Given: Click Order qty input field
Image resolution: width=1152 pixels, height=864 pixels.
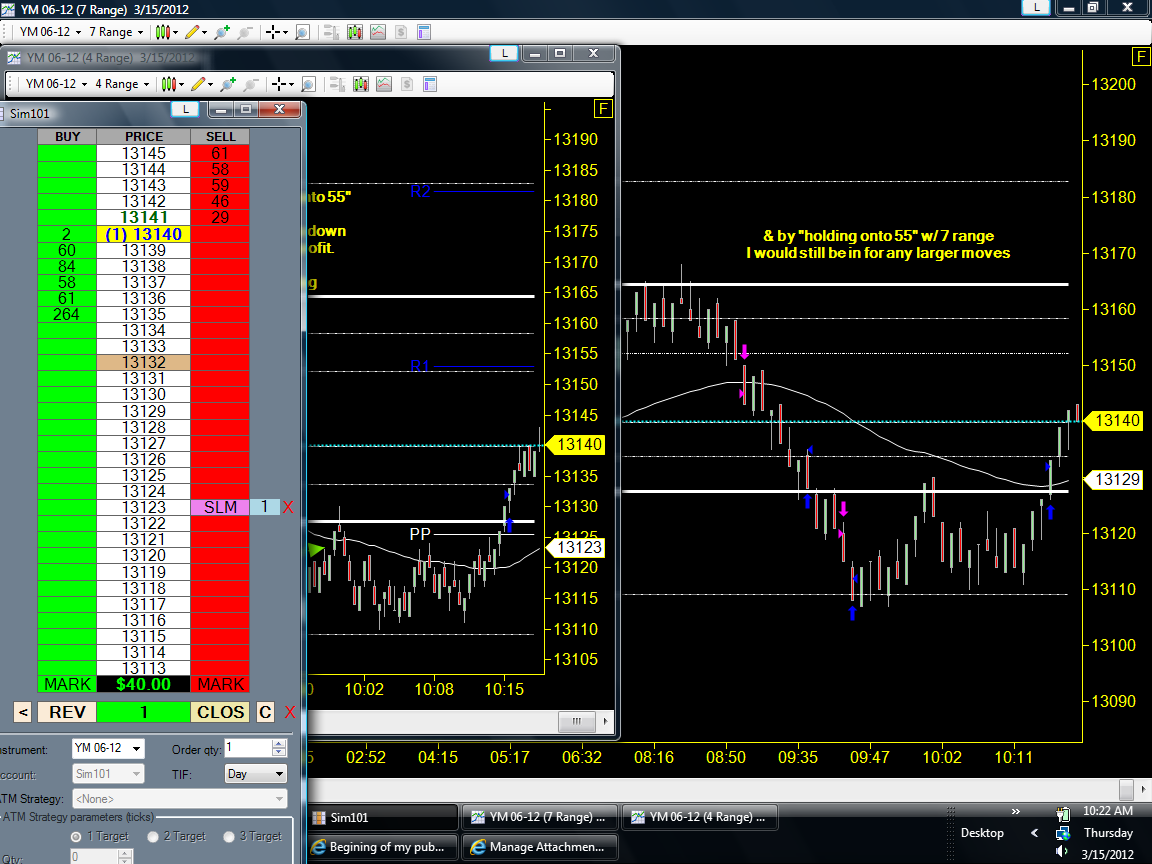Looking at the screenshot, I should 248,748.
